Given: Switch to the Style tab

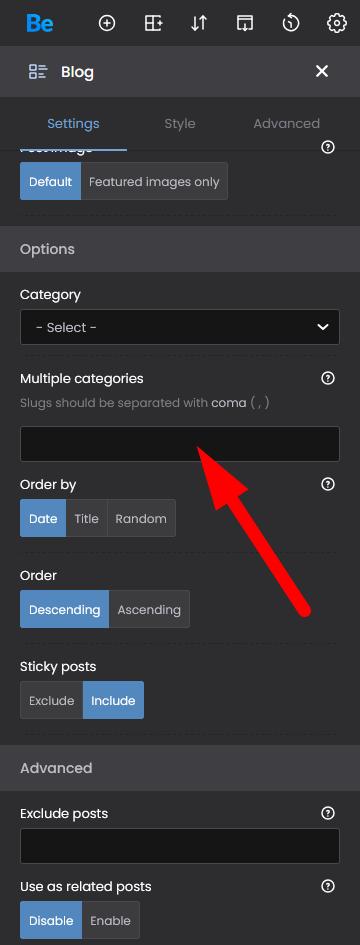Looking at the screenshot, I should (x=180, y=124).
